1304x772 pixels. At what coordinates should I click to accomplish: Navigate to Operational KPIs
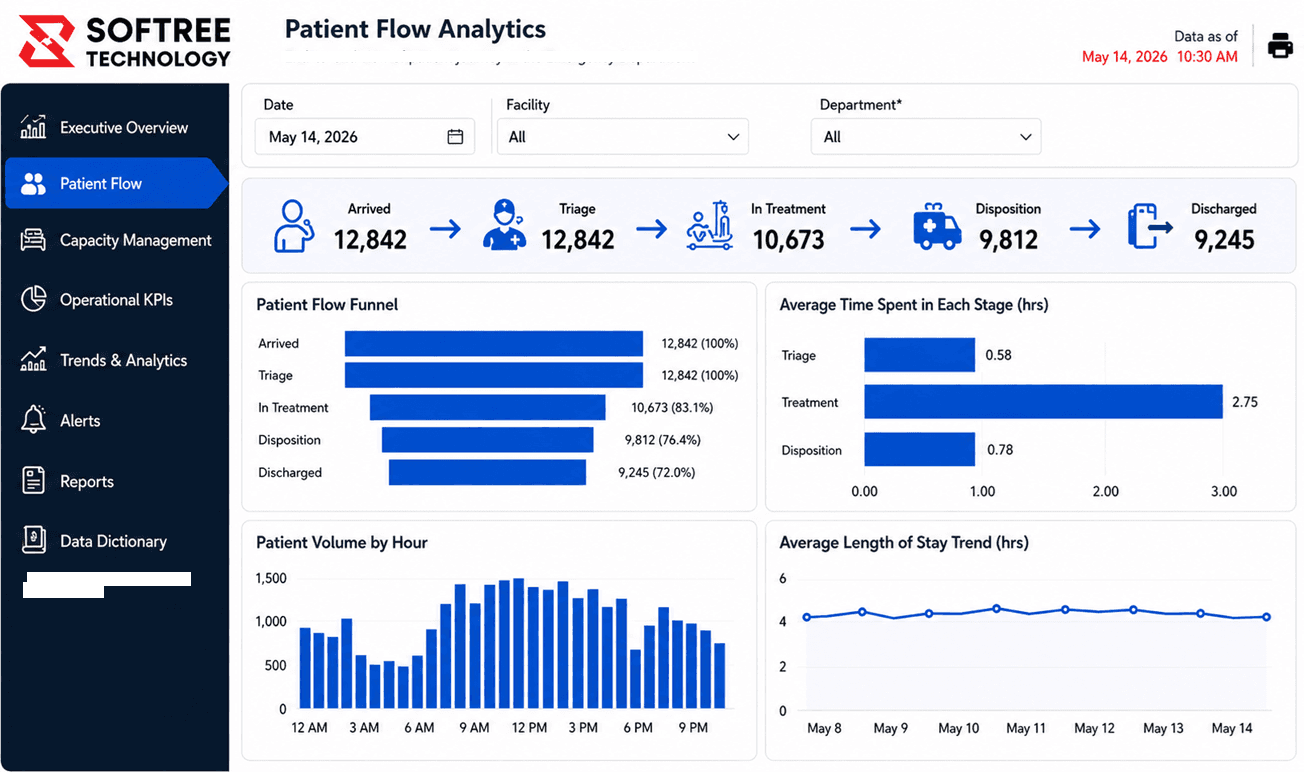tap(115, 299)
